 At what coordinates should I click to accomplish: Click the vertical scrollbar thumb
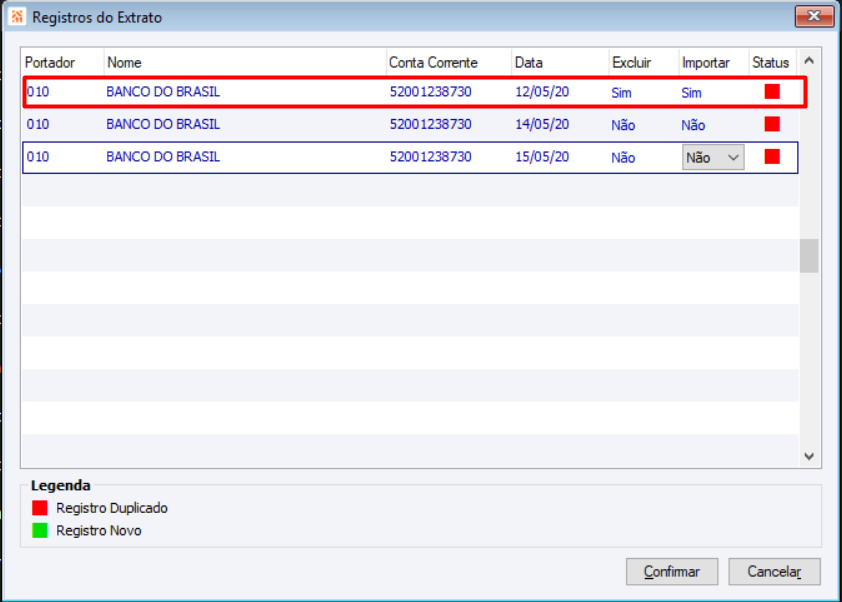pyautogui.click(x=809, y=256)
